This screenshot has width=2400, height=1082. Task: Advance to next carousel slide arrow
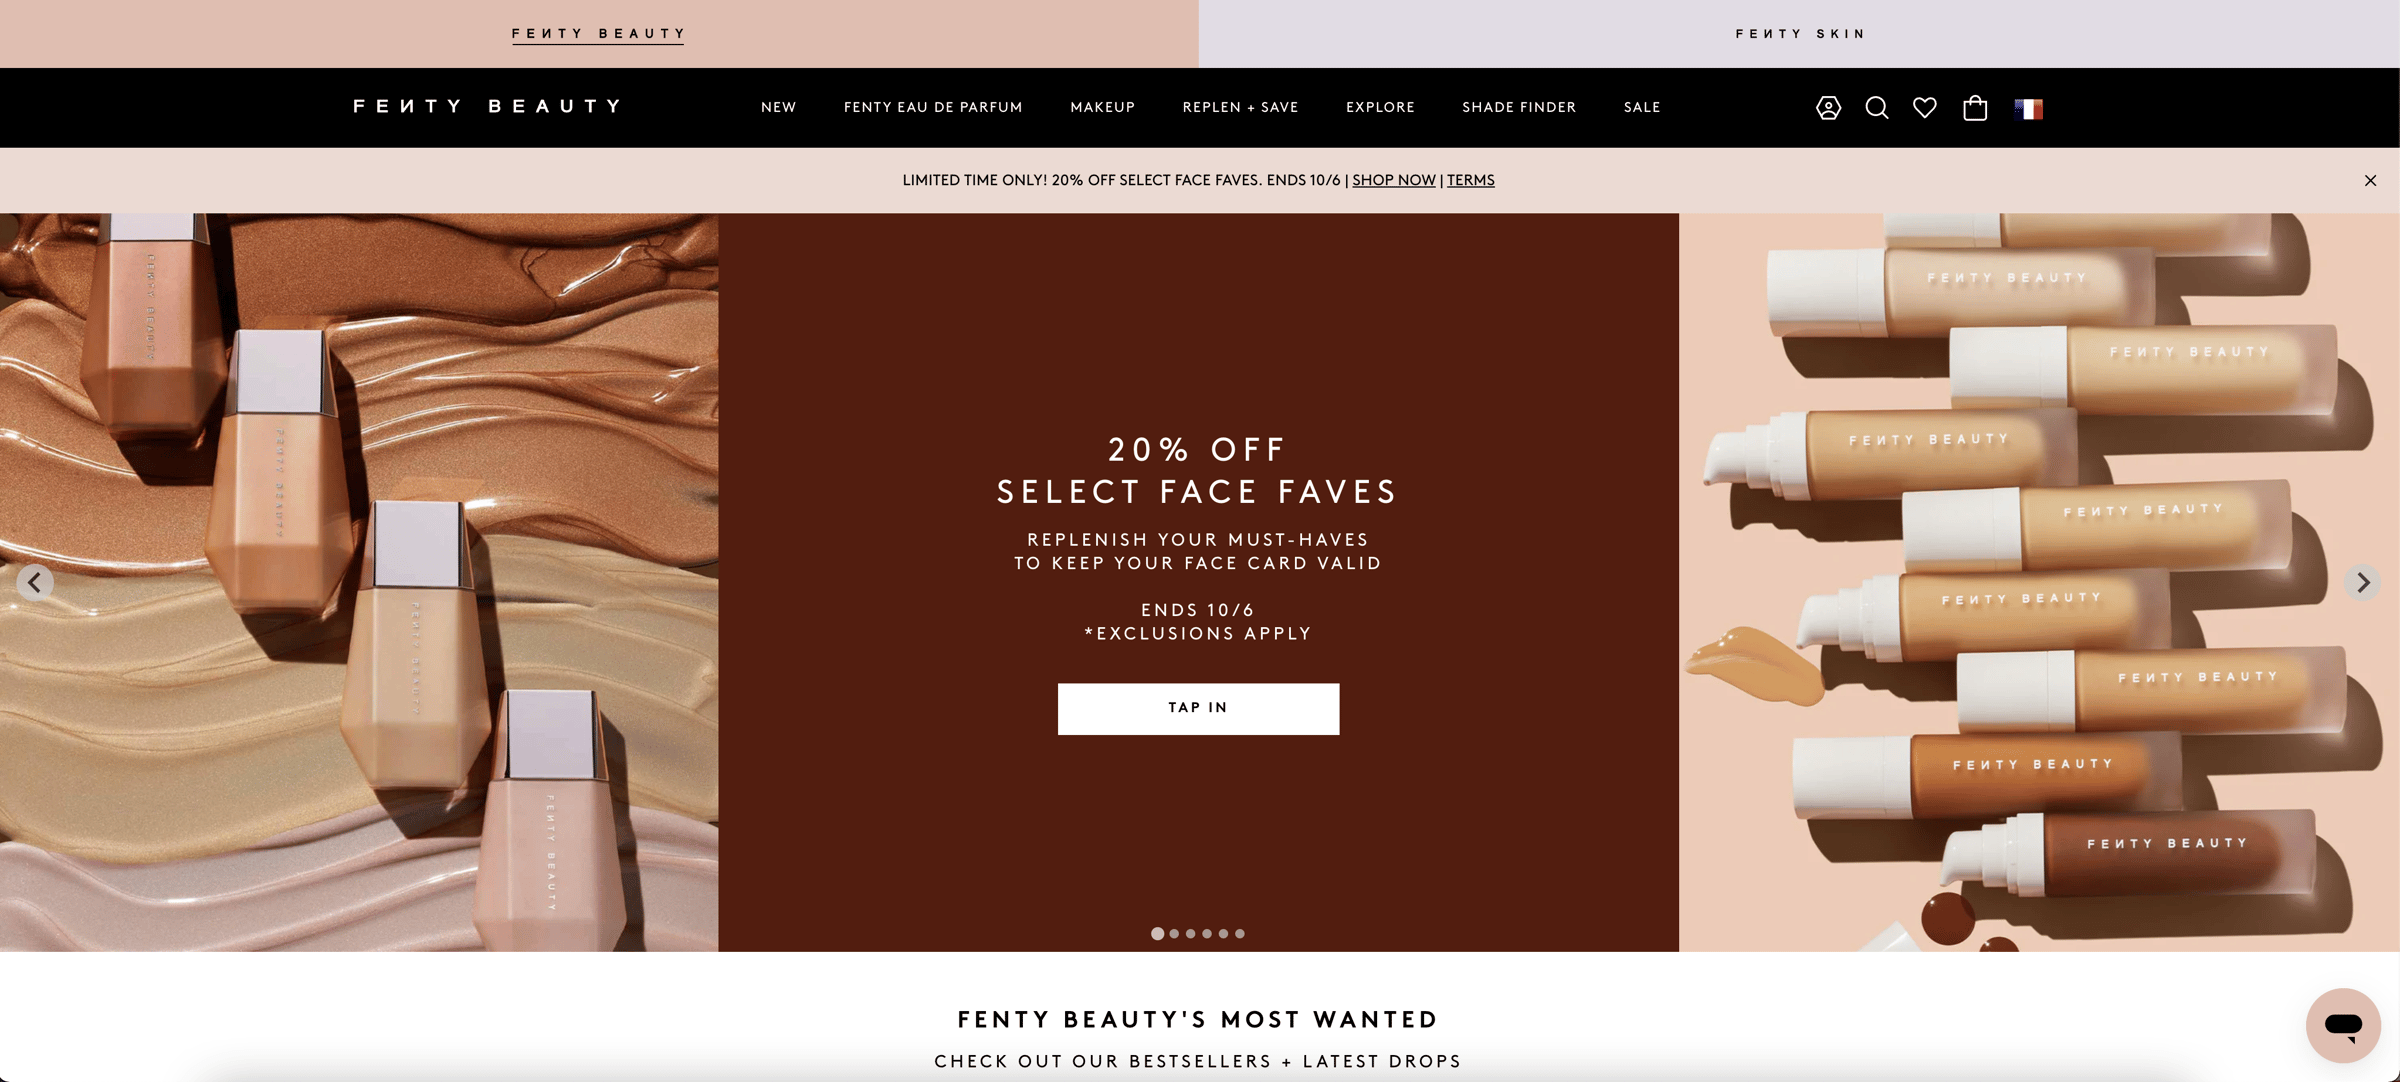point(2363,582)
